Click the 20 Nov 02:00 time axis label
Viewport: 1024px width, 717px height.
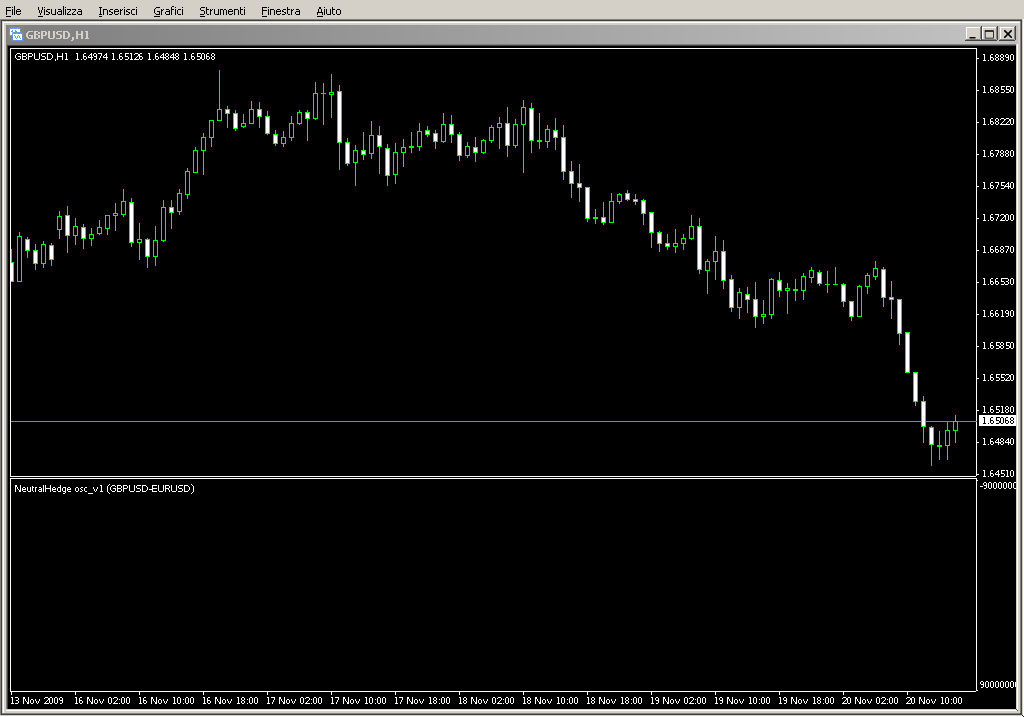pyautogui.click(x=870, y=701)
